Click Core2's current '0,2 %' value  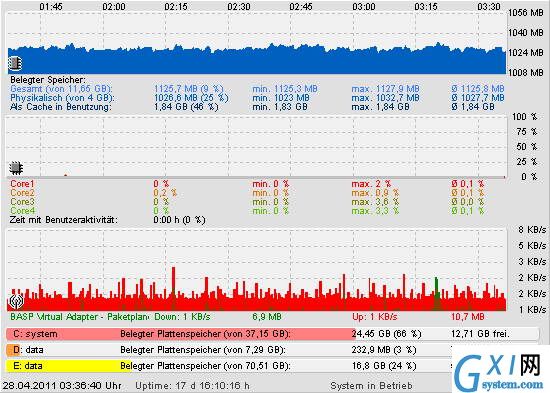click(165, 193)
